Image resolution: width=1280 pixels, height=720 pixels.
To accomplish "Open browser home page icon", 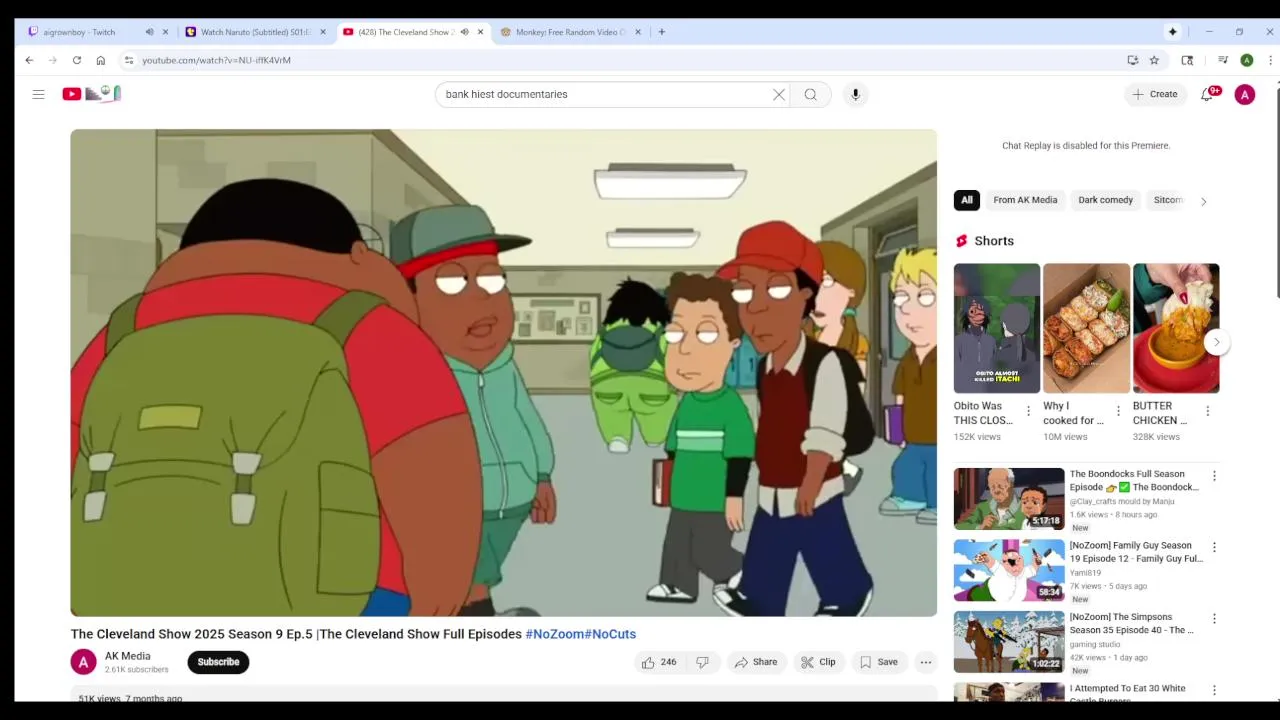I will [x=100, y=60].
